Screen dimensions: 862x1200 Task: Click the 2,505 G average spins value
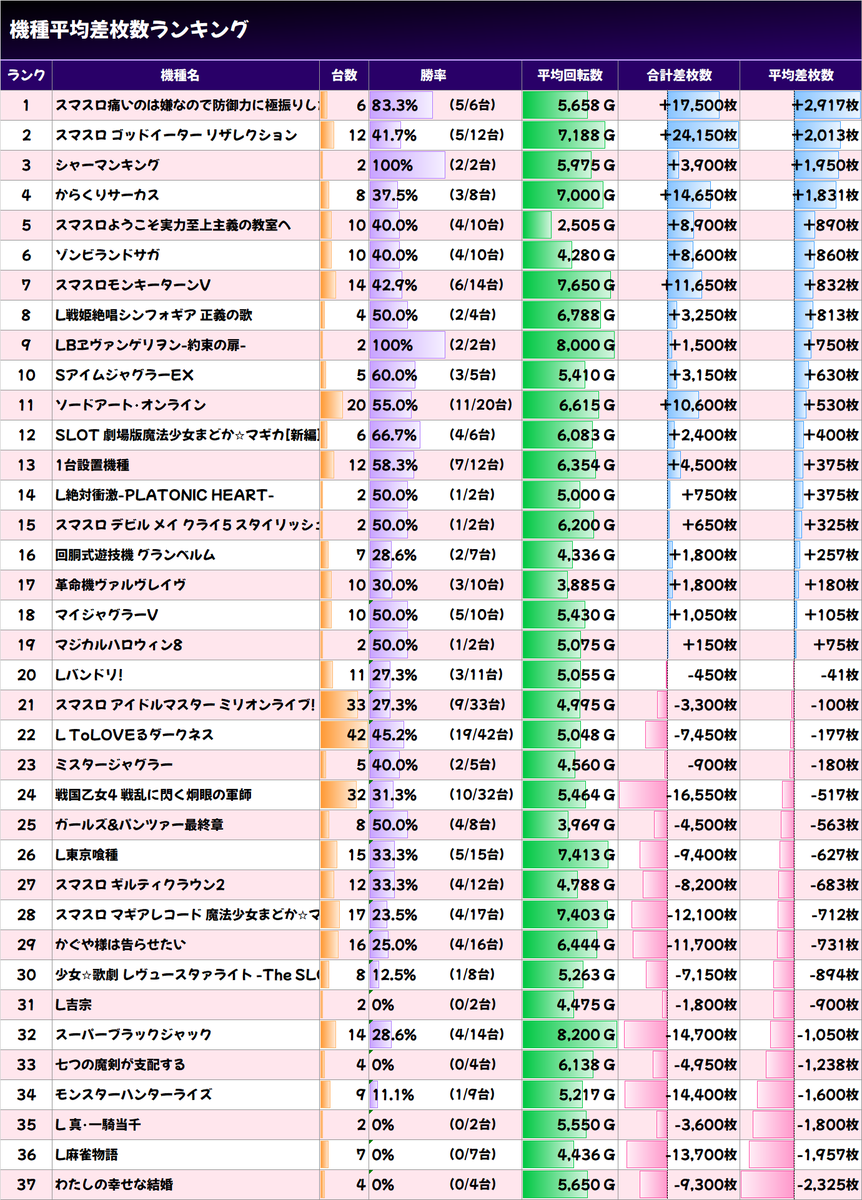586,225
